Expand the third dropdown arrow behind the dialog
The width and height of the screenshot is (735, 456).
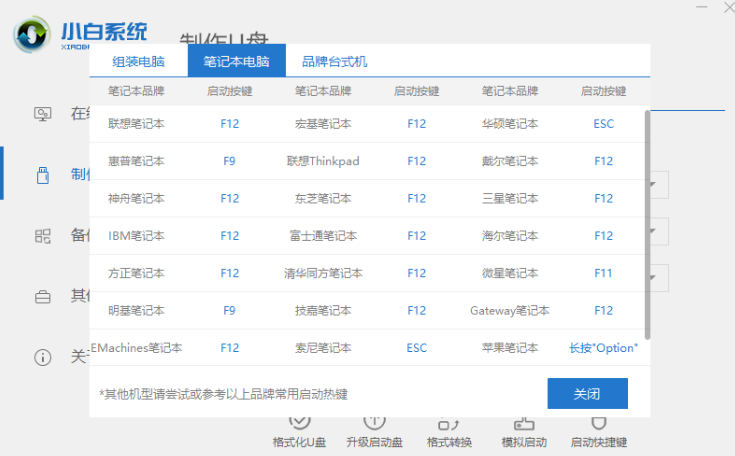[652, 277]
